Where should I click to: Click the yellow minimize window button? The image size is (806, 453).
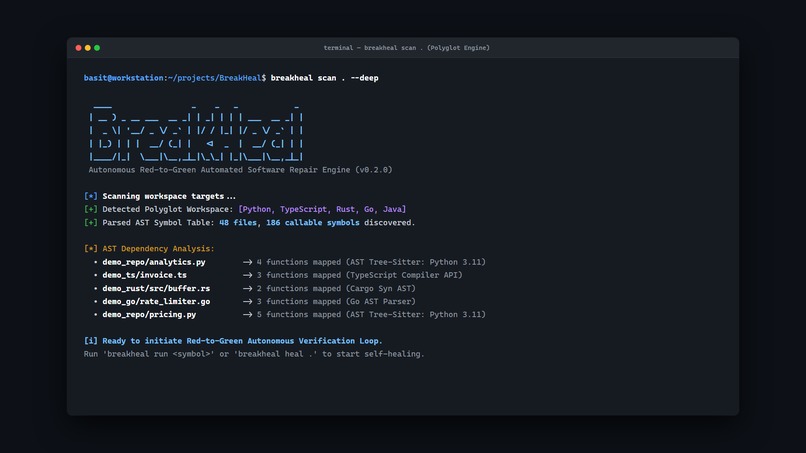88,48
